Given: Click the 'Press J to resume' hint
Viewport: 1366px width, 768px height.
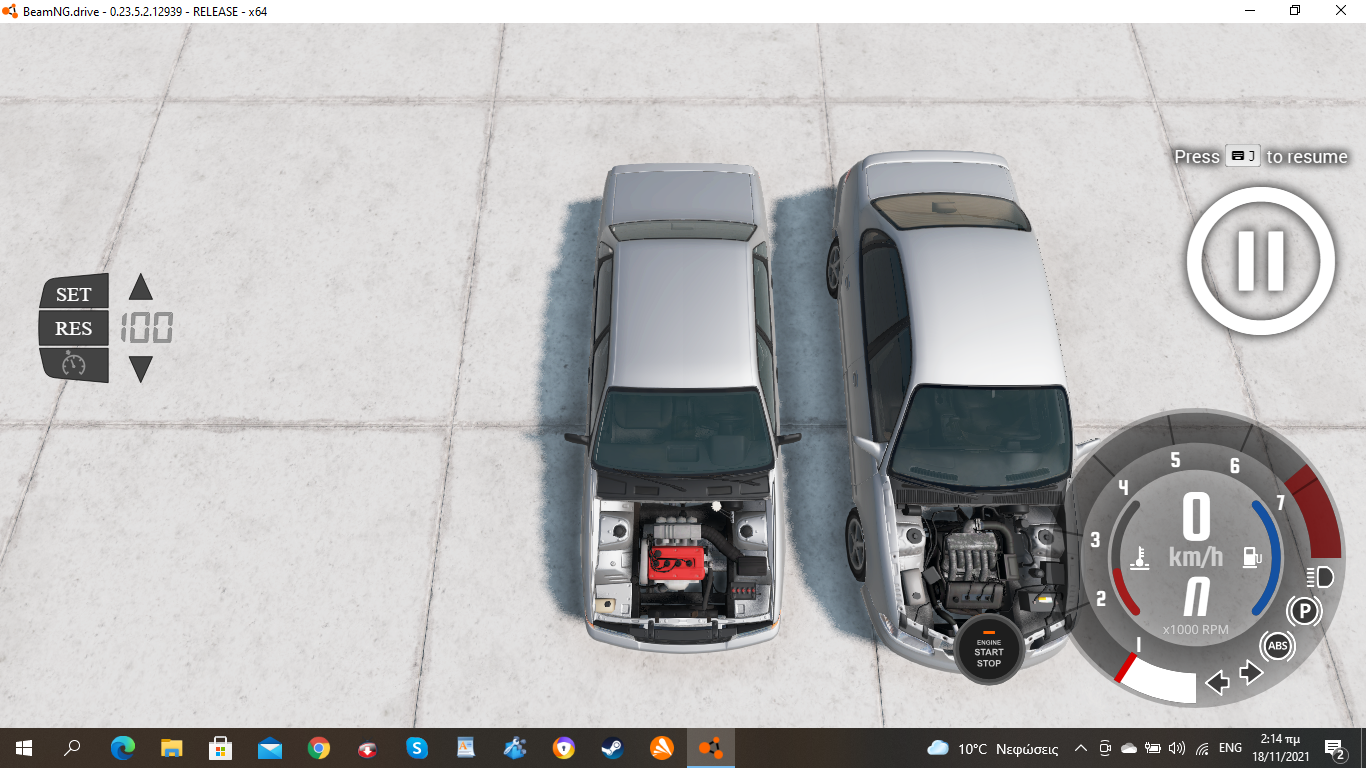Looking at the screenshot, I should pos(1261,156).
